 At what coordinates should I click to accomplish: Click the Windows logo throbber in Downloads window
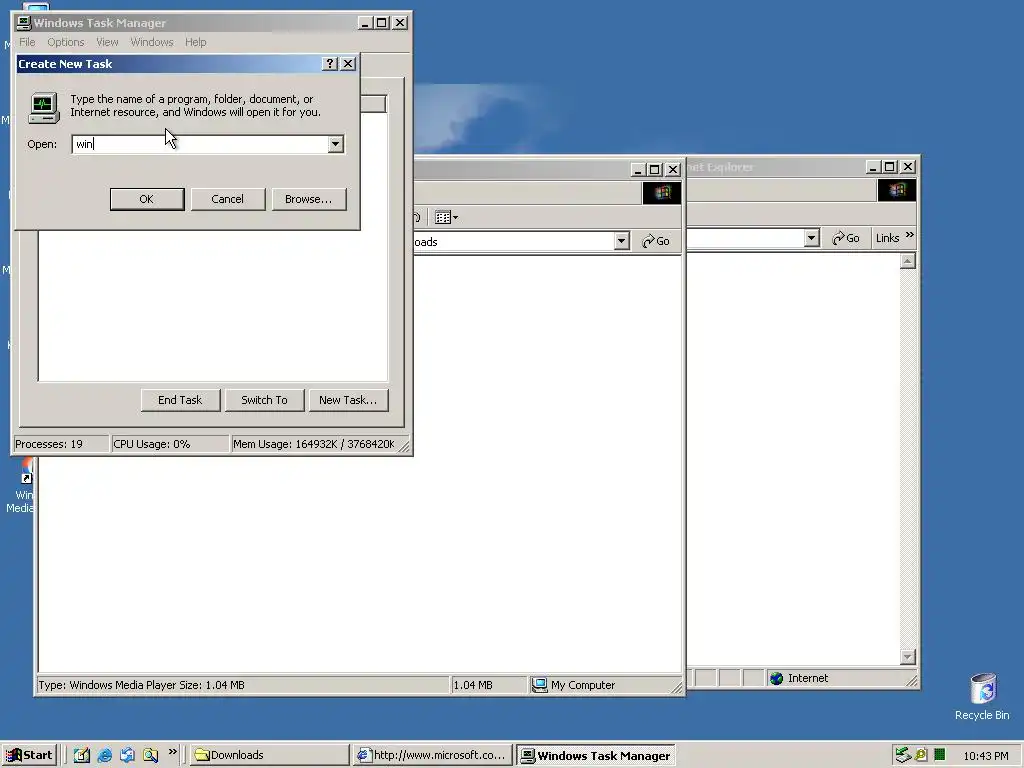click(x=662, y=192)
